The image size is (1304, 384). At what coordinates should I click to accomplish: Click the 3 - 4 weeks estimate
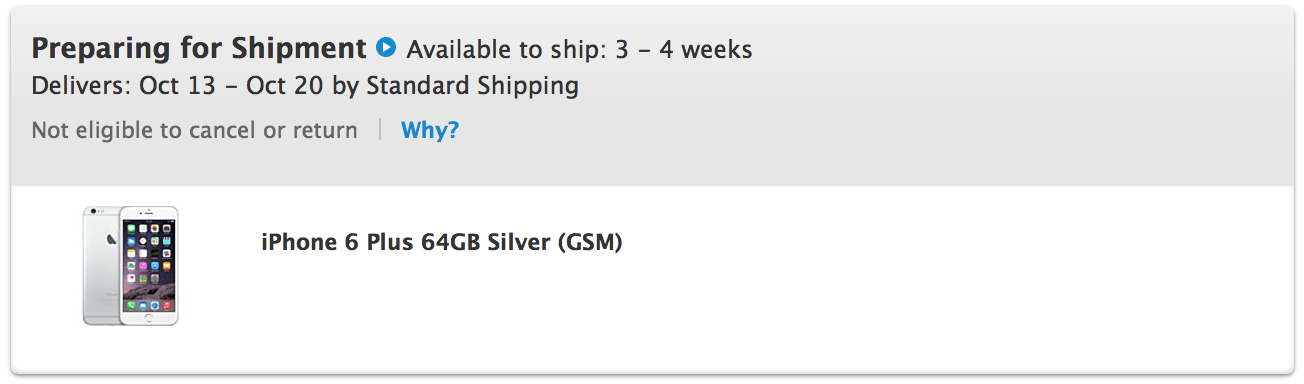tap(684, 49)
